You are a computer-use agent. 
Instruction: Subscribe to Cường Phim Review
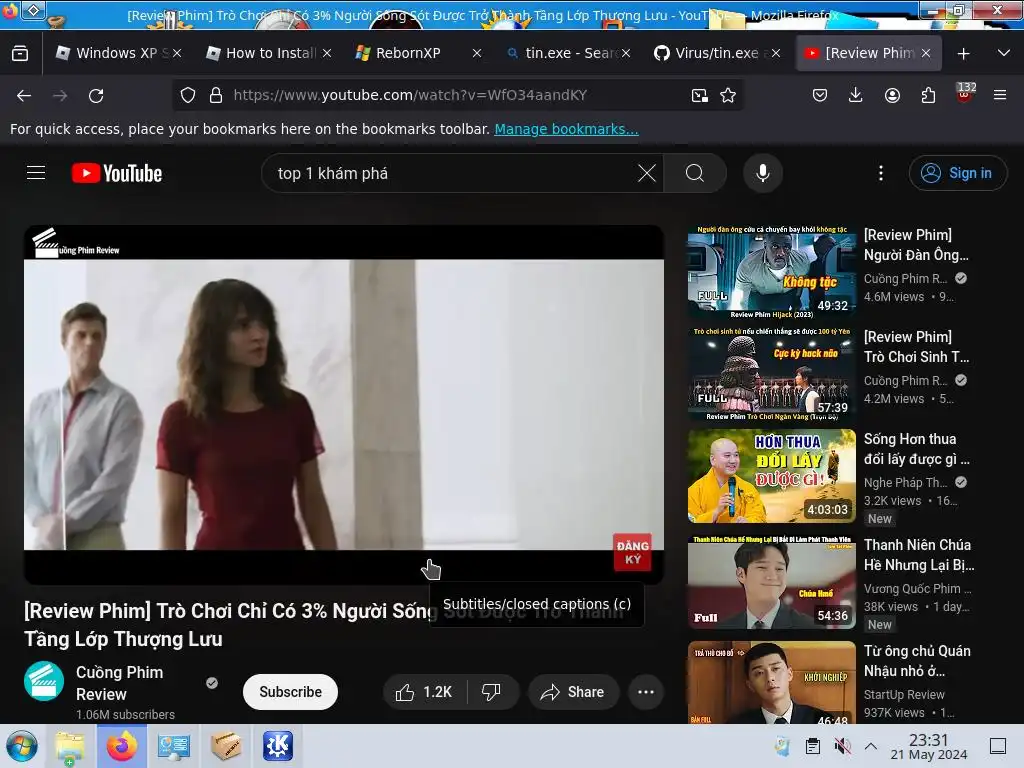[x=291, y=692]
